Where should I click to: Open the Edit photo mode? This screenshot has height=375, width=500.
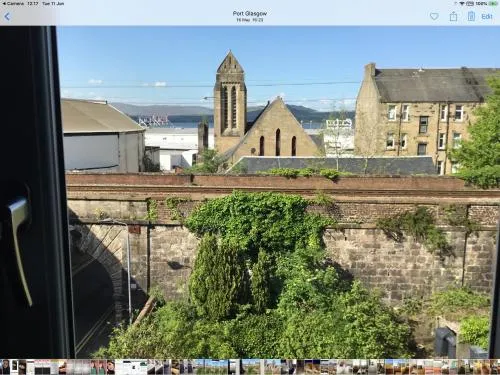pyautogui.click(x=487, y=16)
